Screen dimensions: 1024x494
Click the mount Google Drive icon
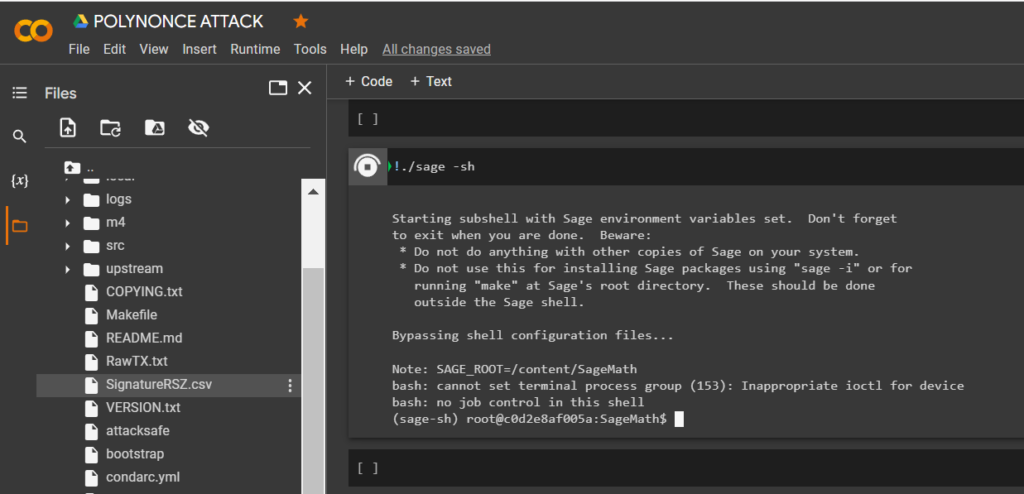(x=155, y=127)
